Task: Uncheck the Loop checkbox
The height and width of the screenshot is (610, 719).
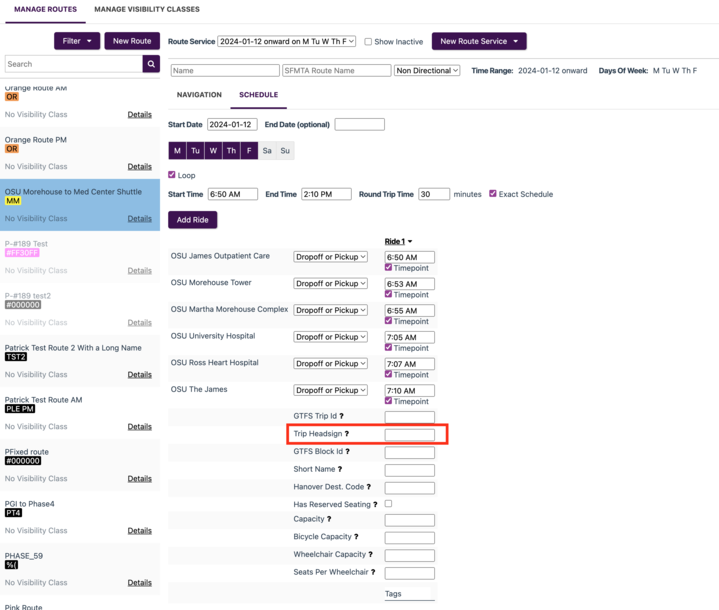Action: [172, 175]
